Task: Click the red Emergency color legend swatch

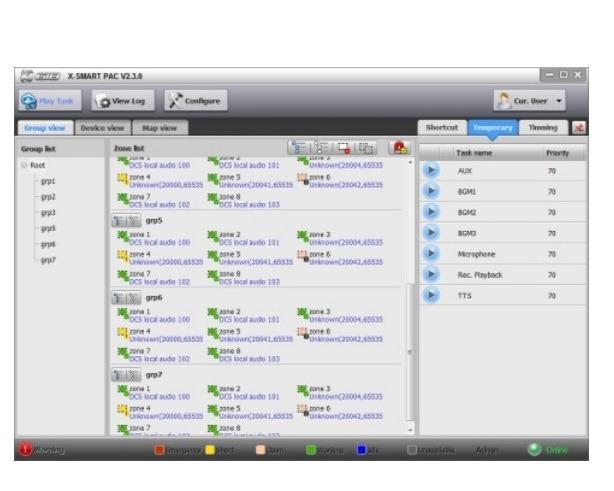Action: pyautogui.click(x=158, y=449)
